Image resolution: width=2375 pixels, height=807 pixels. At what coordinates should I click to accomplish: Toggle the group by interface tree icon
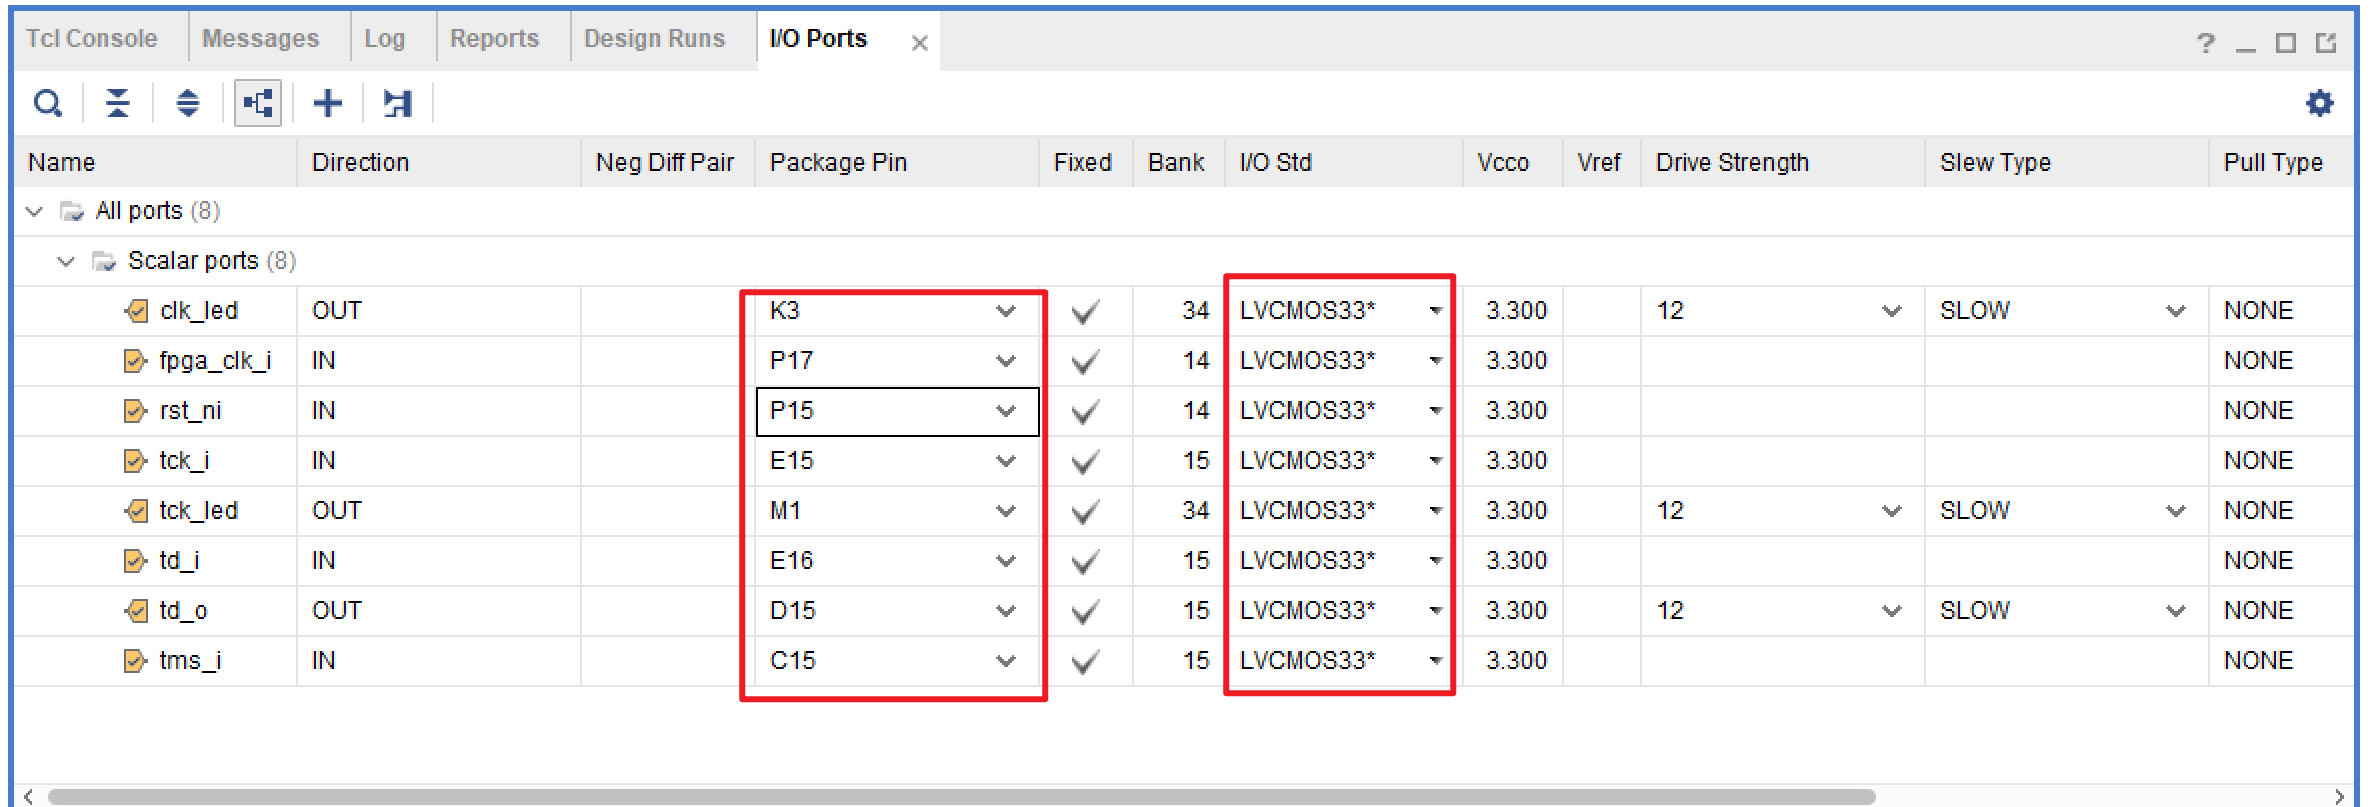[258, 103]
